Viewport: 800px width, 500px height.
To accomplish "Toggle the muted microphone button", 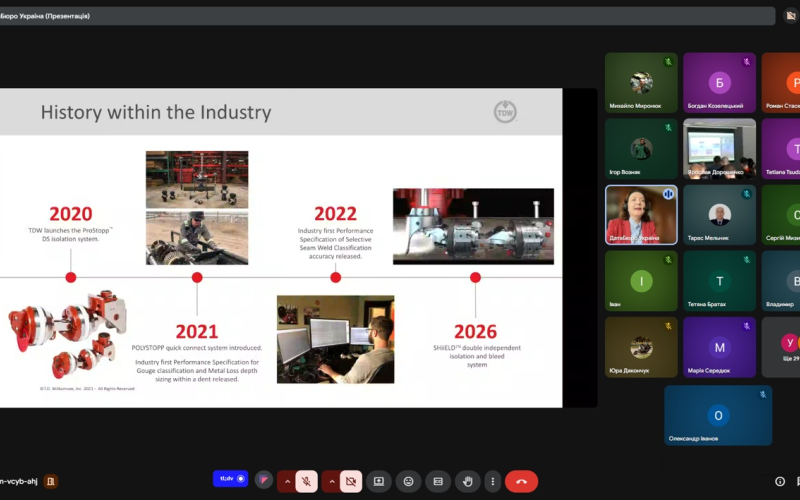I will pyautogui.click(x=307, y=481).
